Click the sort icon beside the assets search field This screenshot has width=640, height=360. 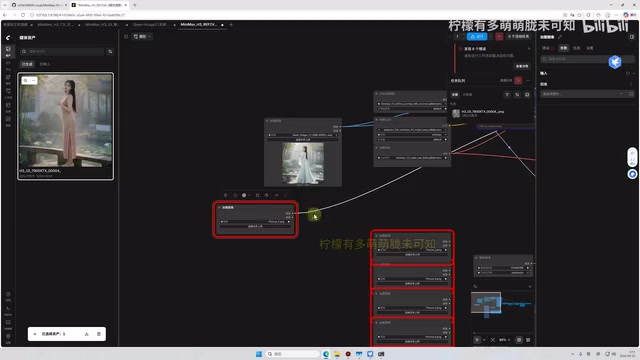coord(110,51)
